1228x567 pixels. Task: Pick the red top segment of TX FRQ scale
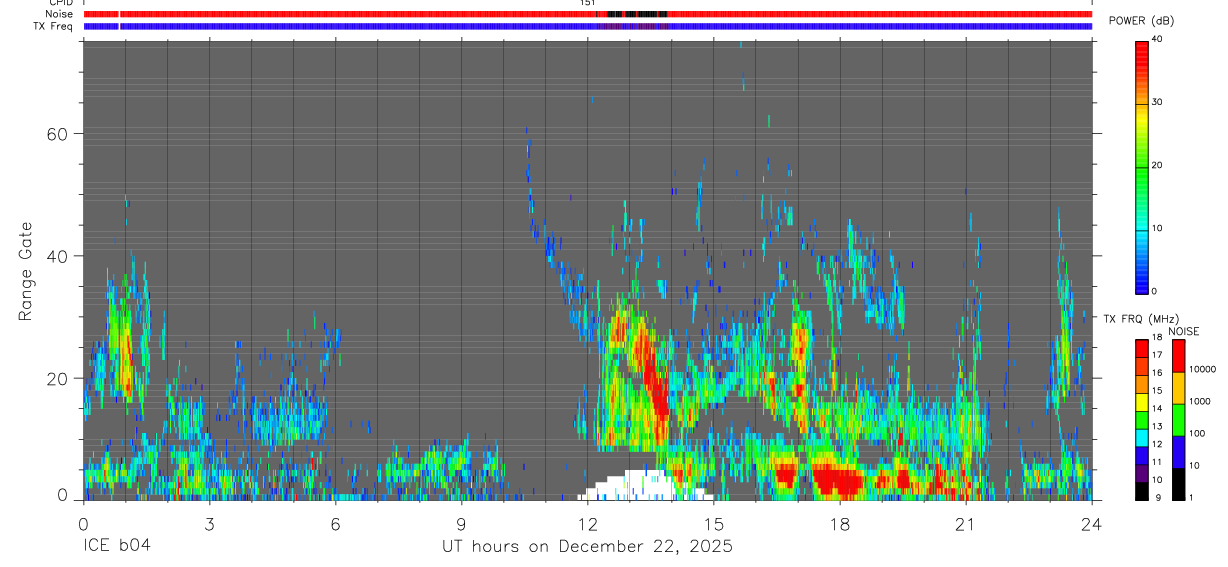[1142, 349]
